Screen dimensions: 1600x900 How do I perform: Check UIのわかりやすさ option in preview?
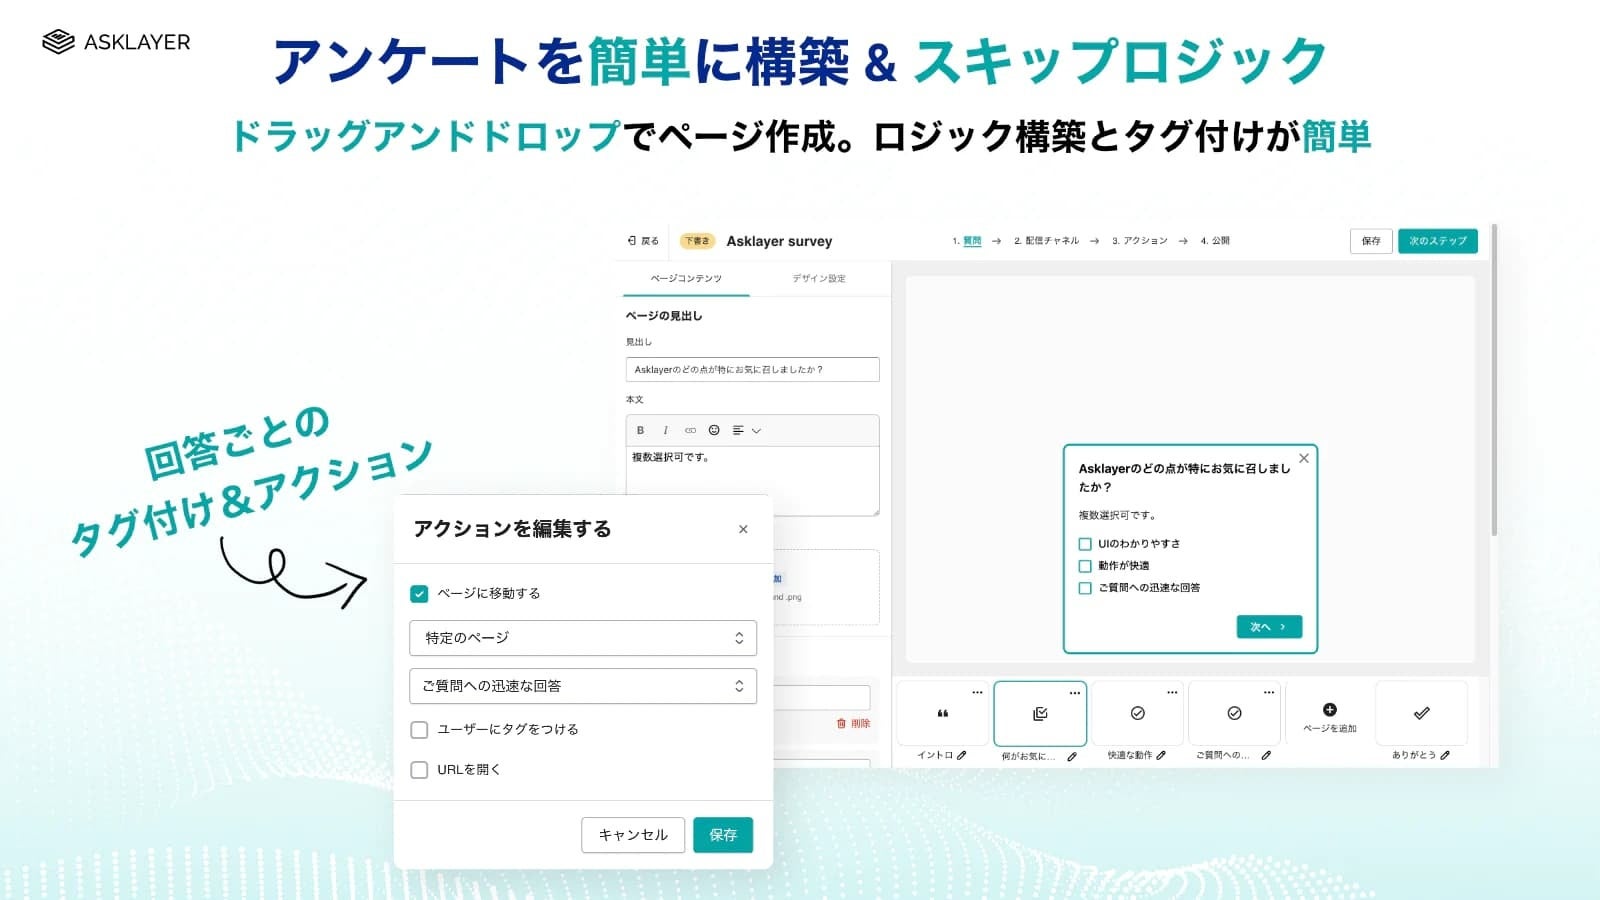coord(1085,544)
